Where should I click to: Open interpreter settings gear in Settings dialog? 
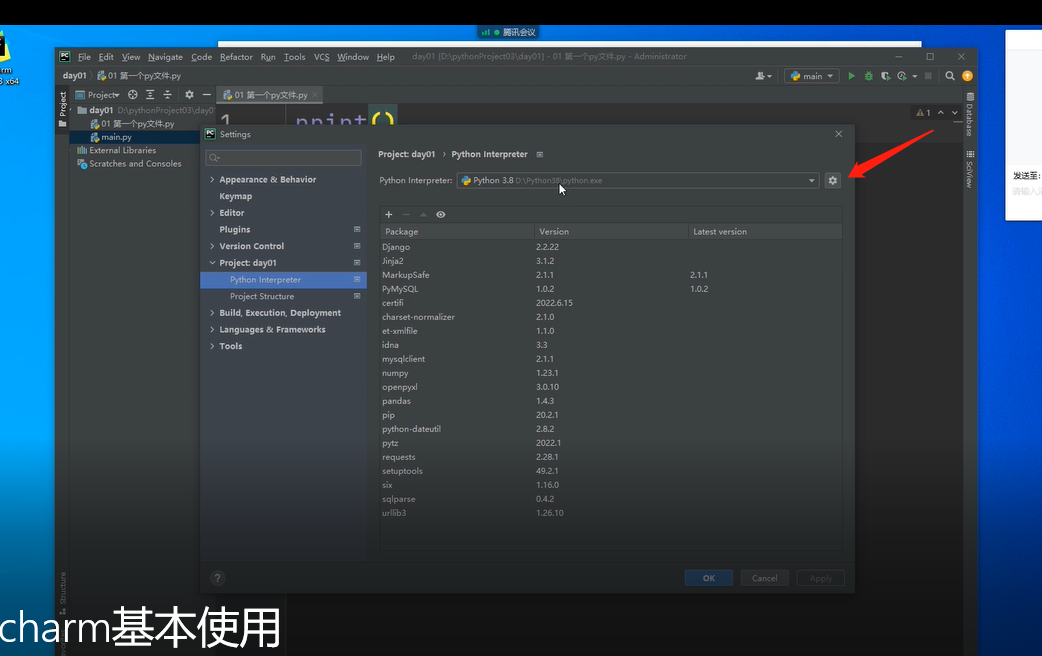pos(833,180)
